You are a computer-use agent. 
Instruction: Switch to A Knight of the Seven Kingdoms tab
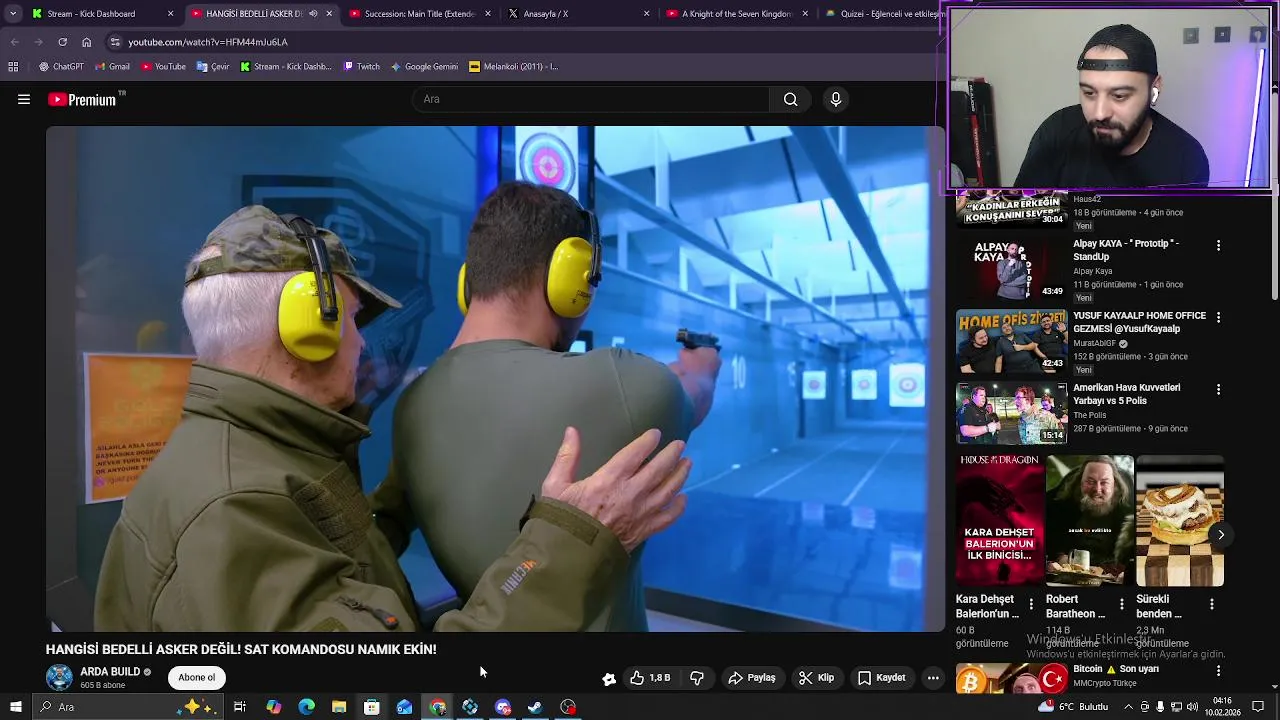click(736, 14)
